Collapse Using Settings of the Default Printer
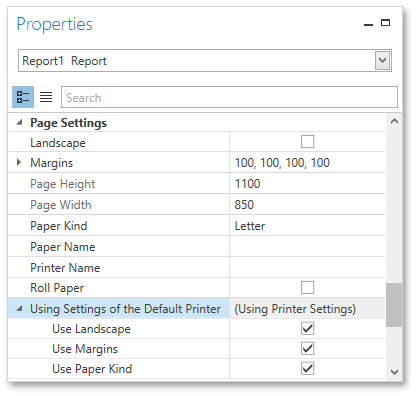Screen dimensions: 416x396 pos(19,308)
